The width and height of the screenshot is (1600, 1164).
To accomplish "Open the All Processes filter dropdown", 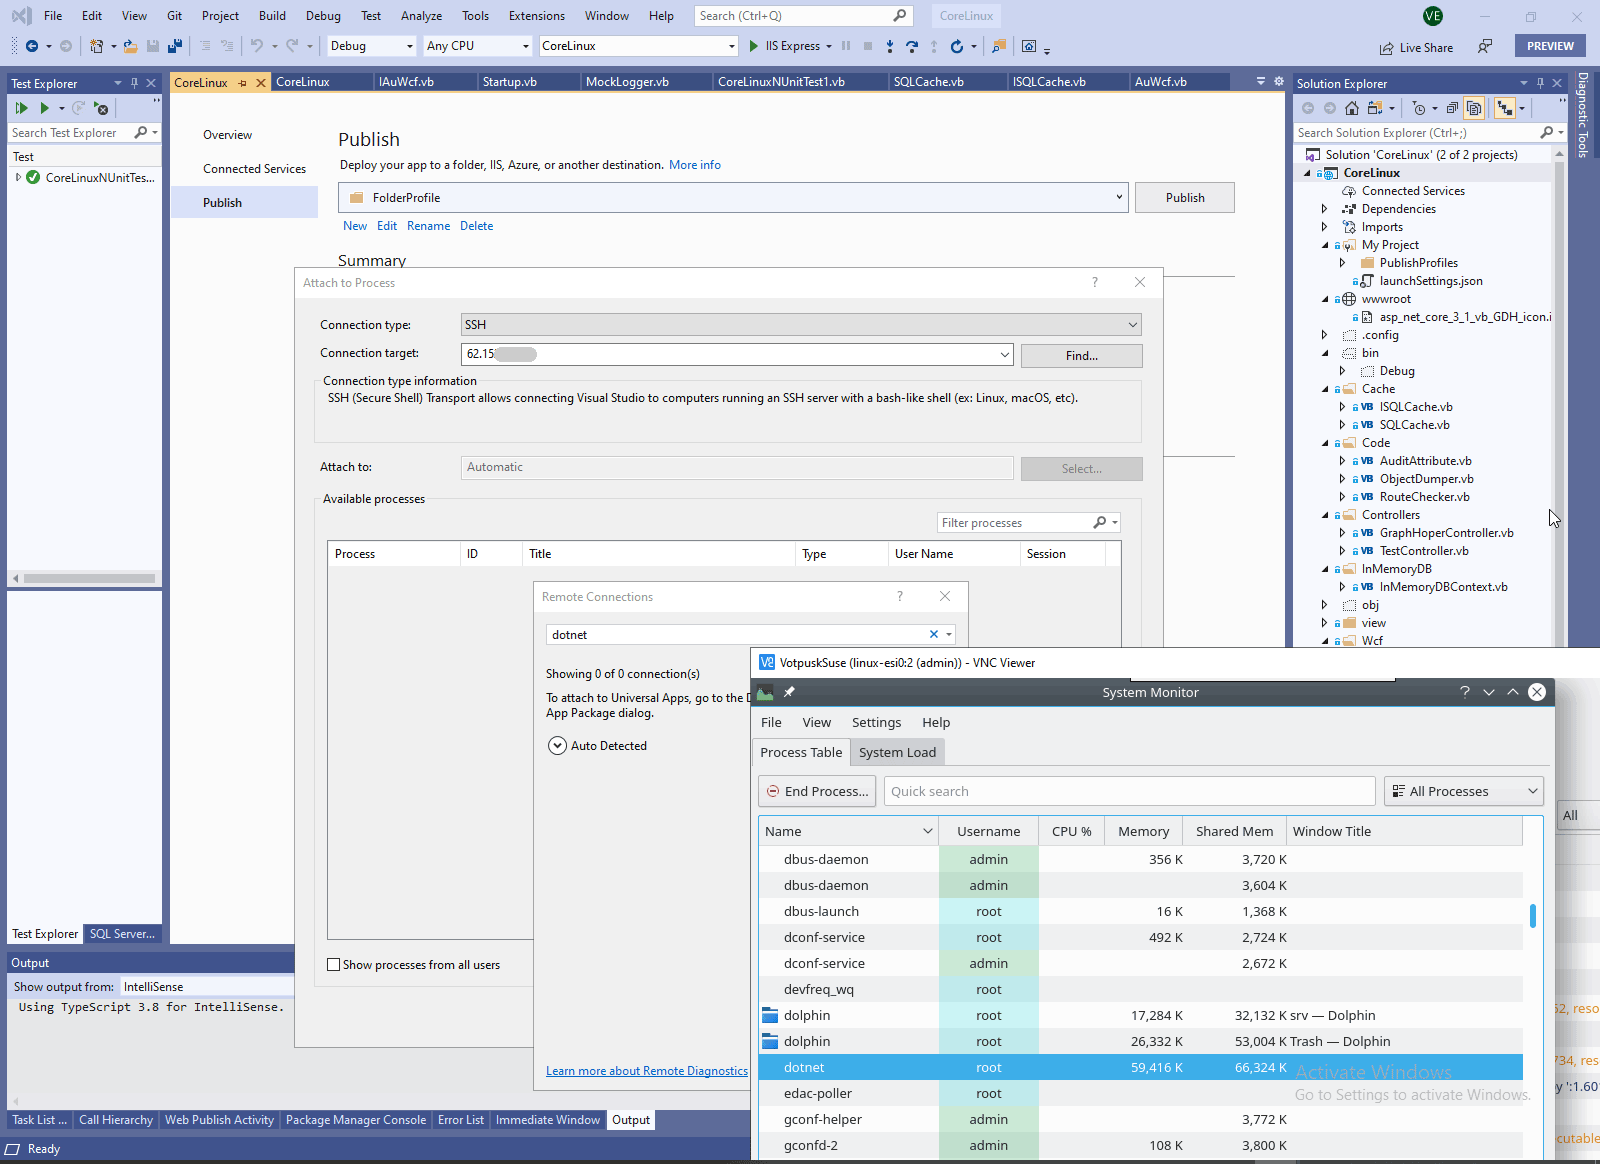I will (1463, 791).
